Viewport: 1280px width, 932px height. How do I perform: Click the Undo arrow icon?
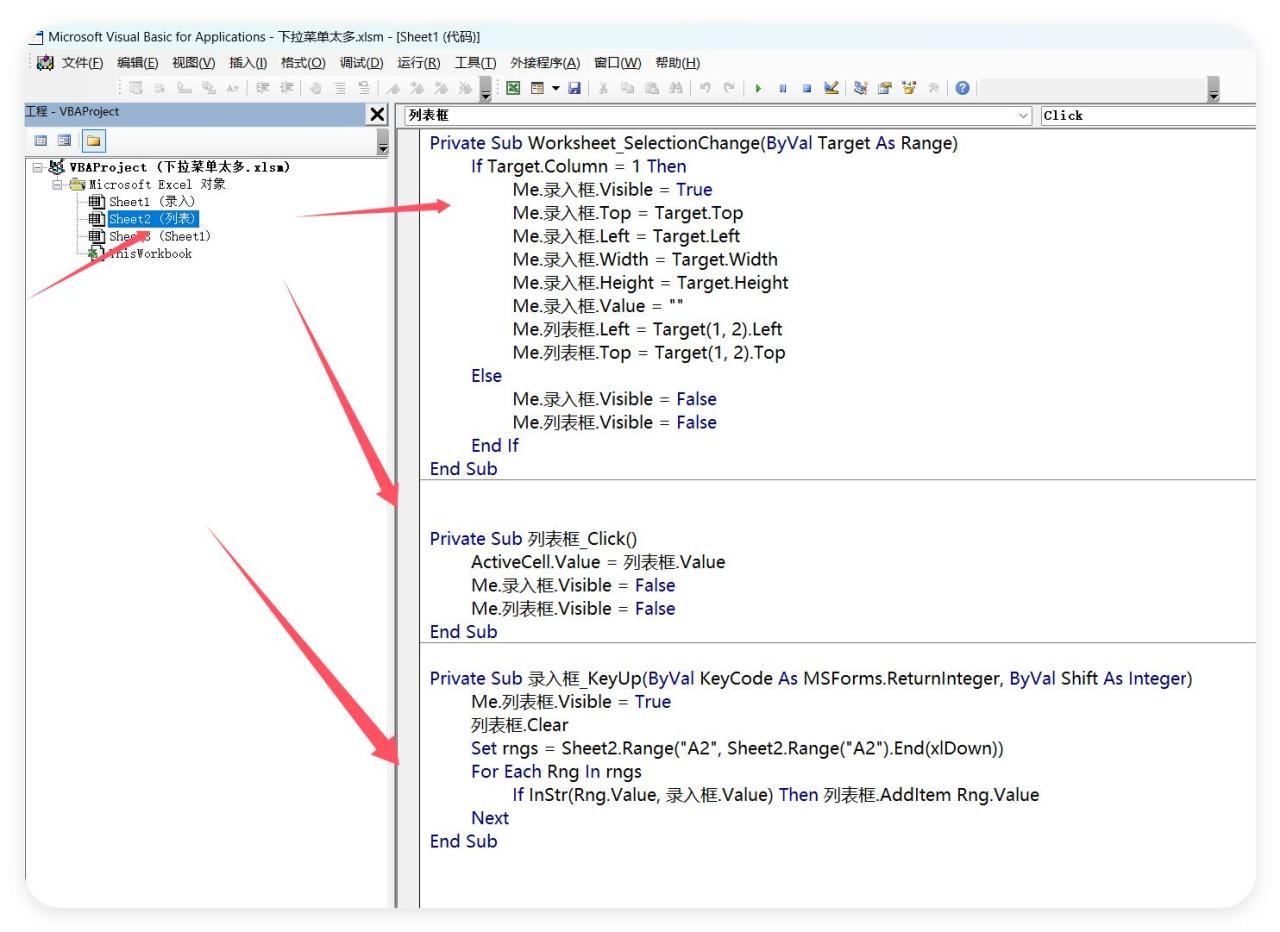tap(706, 88)
